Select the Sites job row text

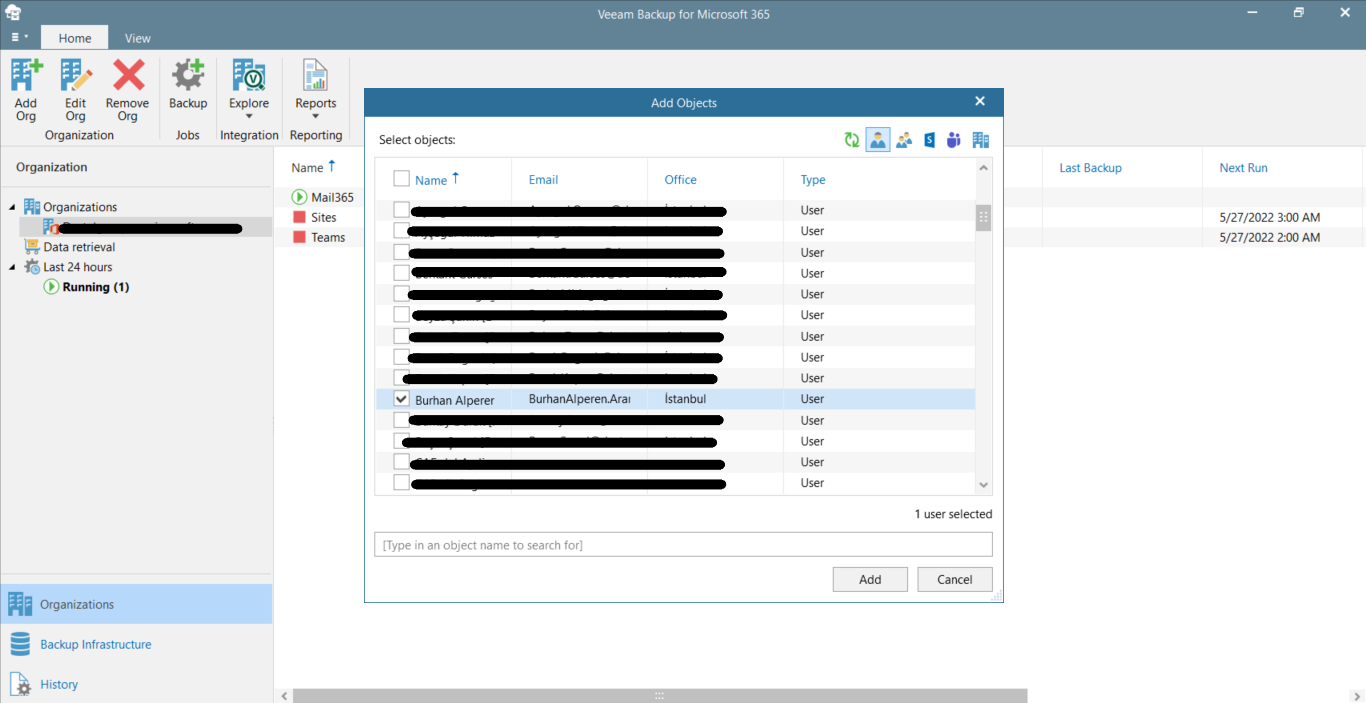tap(324, 217)
